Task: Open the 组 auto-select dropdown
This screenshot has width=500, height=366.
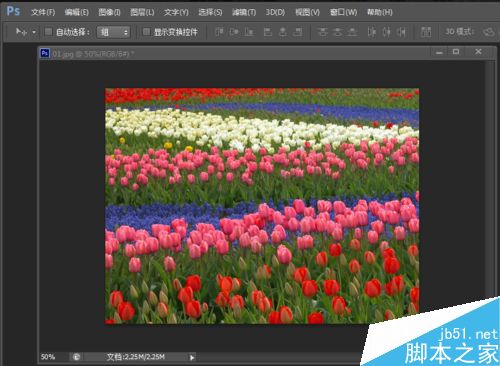Action: coord(113,32)
